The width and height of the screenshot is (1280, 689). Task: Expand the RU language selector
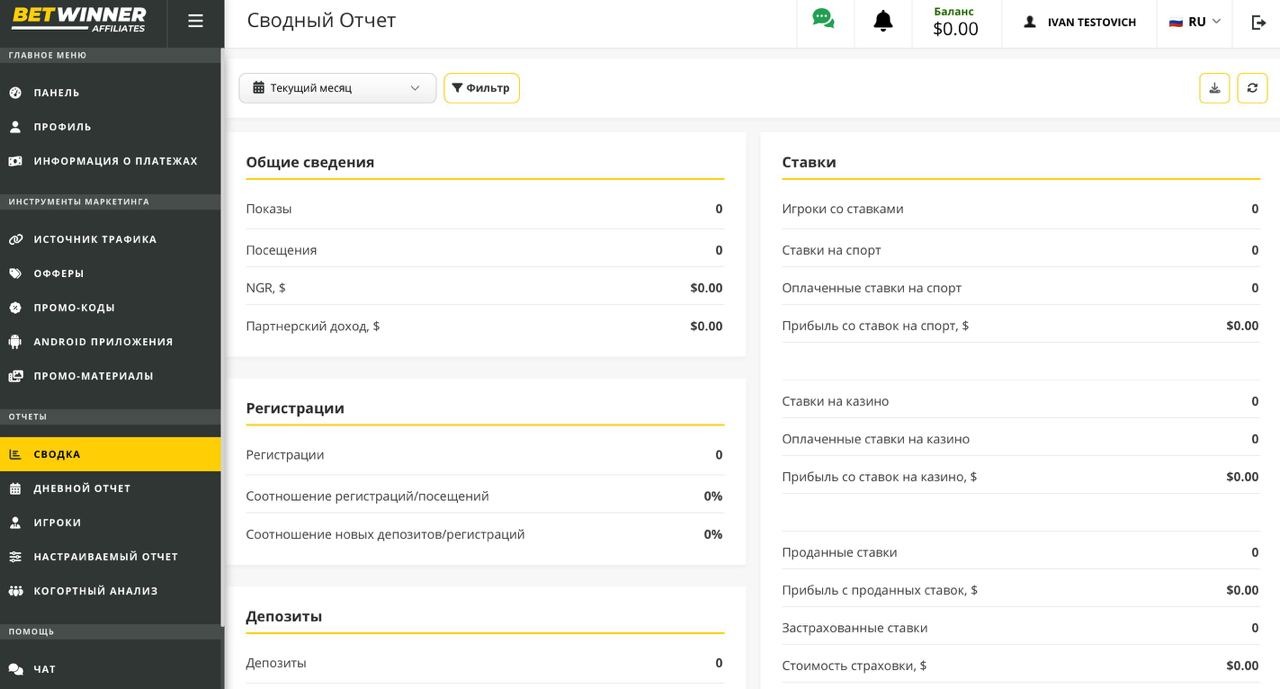1195,22
